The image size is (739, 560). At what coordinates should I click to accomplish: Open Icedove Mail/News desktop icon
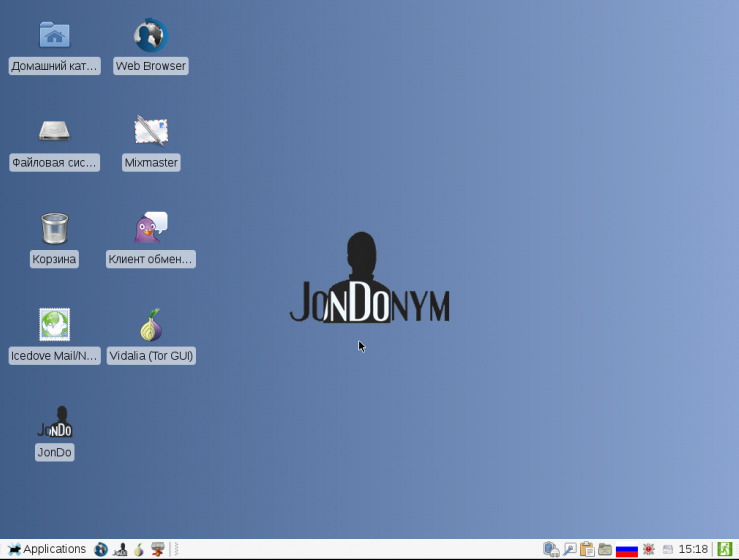click(55, 324)
